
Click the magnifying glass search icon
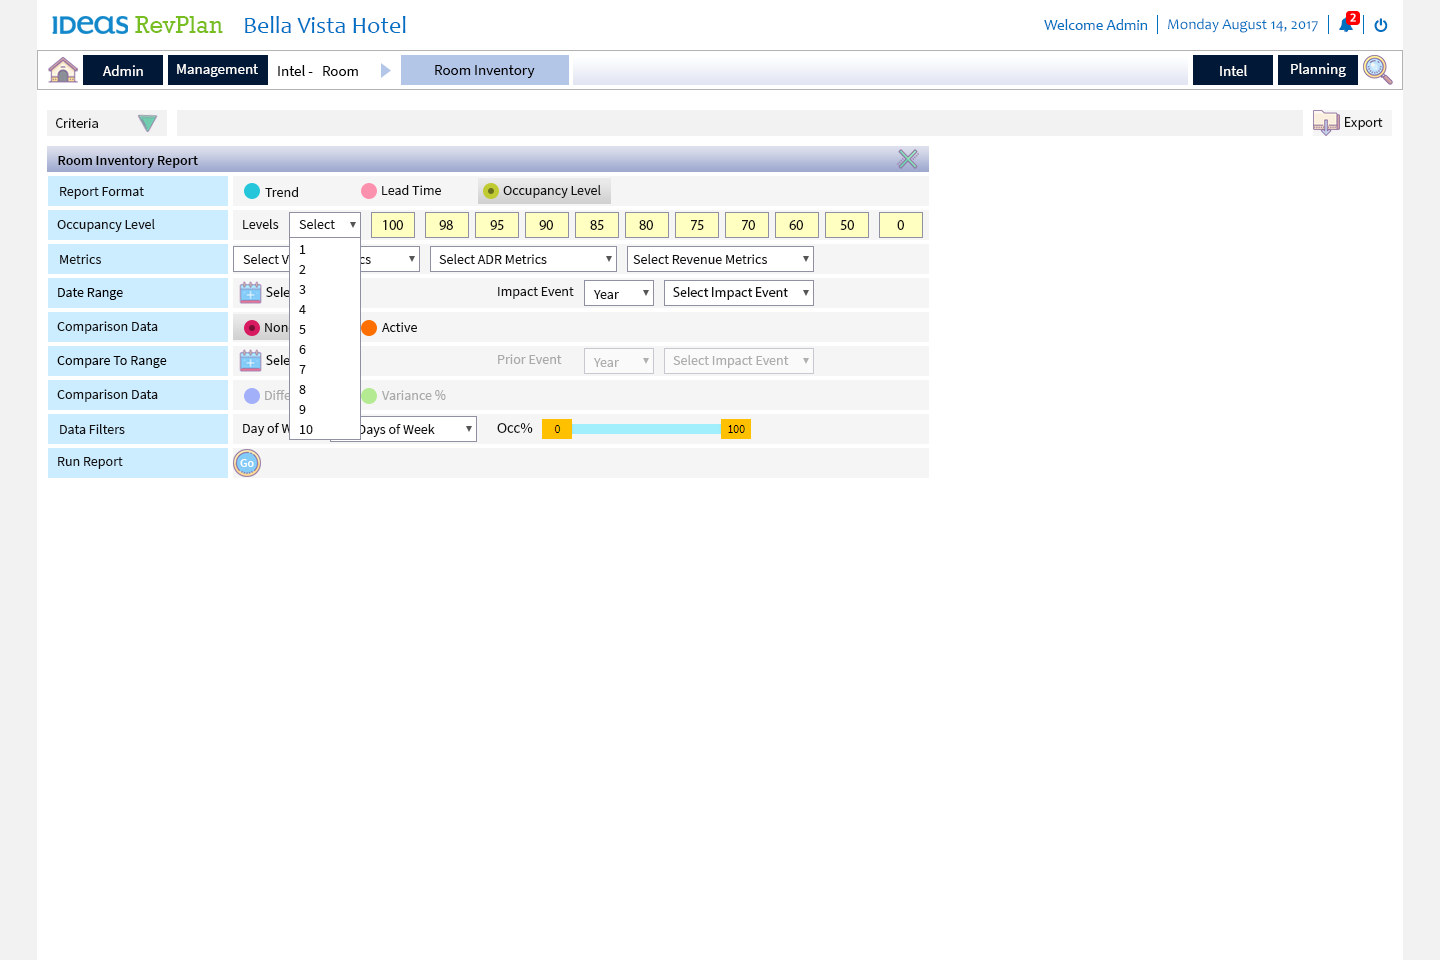point(1377,70)
